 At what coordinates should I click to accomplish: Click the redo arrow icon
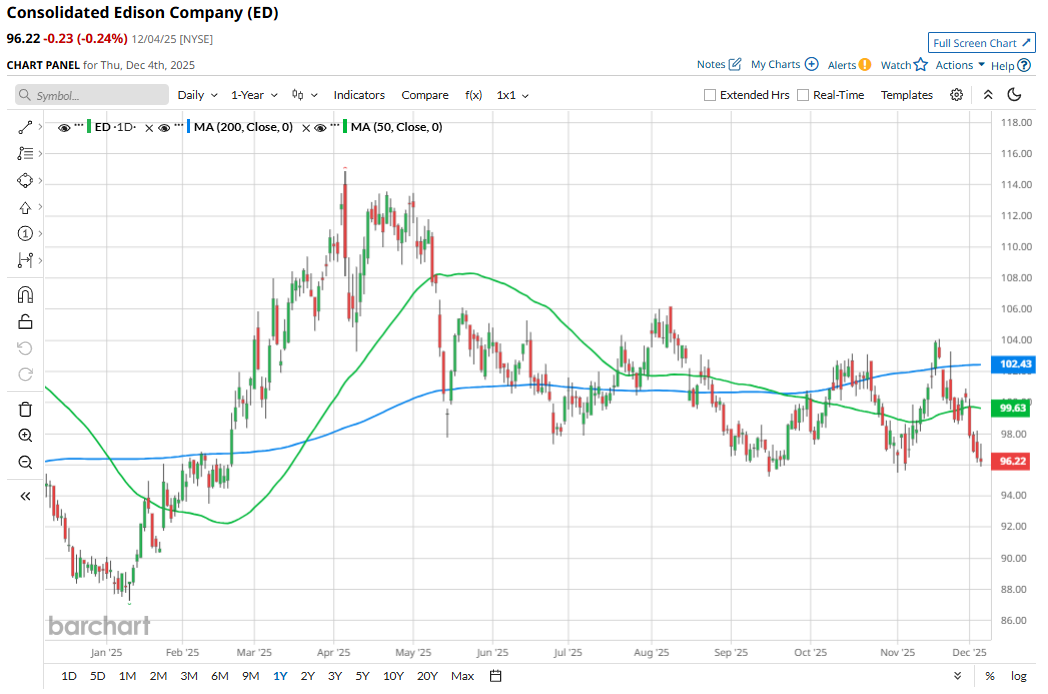click(25, 374)
